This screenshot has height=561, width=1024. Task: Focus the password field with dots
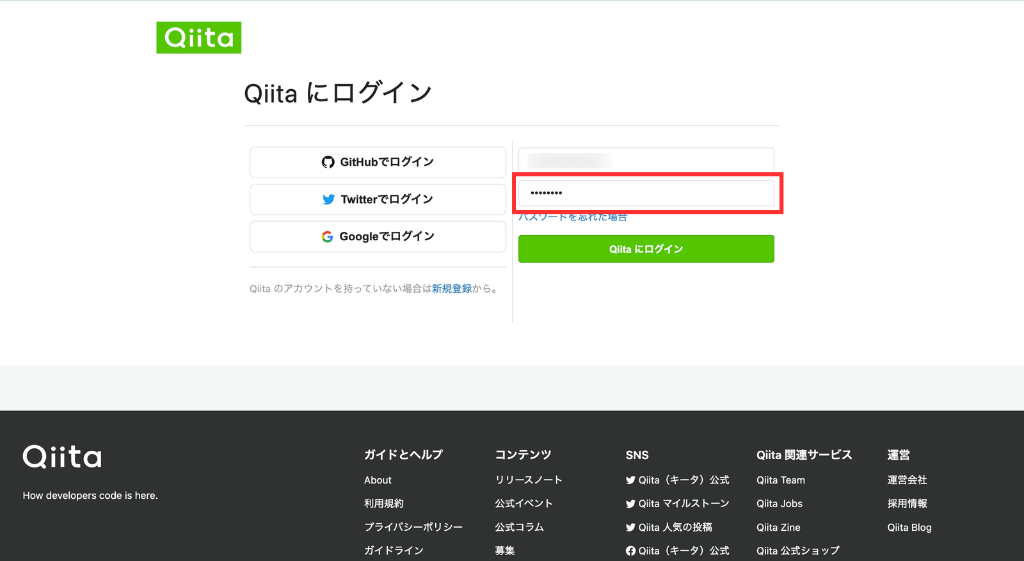pos(646,193)
